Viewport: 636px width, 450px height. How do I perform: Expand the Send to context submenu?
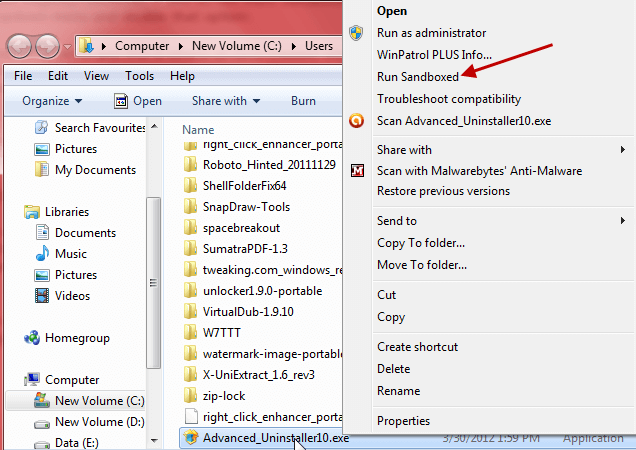pyautogui.click(x=623, y=221)
